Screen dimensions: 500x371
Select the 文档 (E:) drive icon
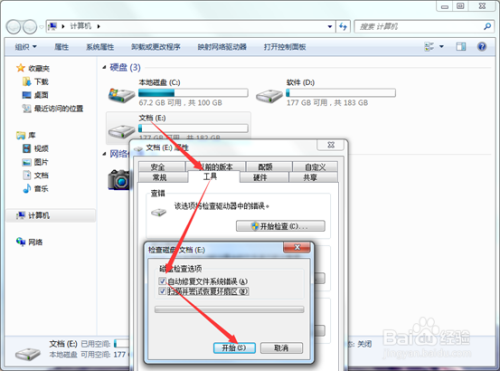[x=121, y=131]
